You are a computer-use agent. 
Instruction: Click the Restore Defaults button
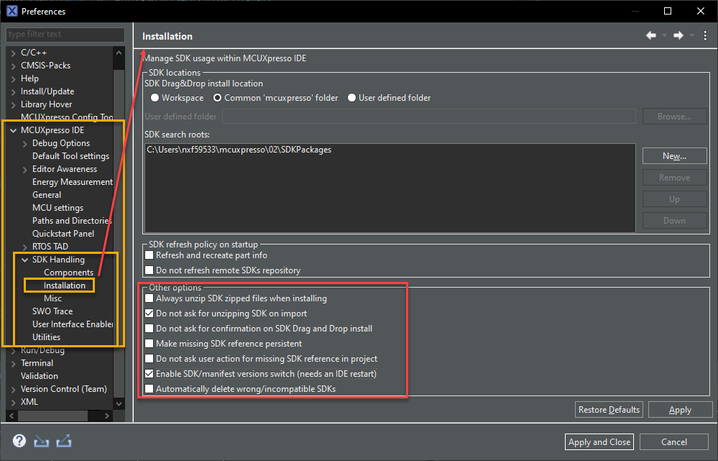click(x=609, y=410)
